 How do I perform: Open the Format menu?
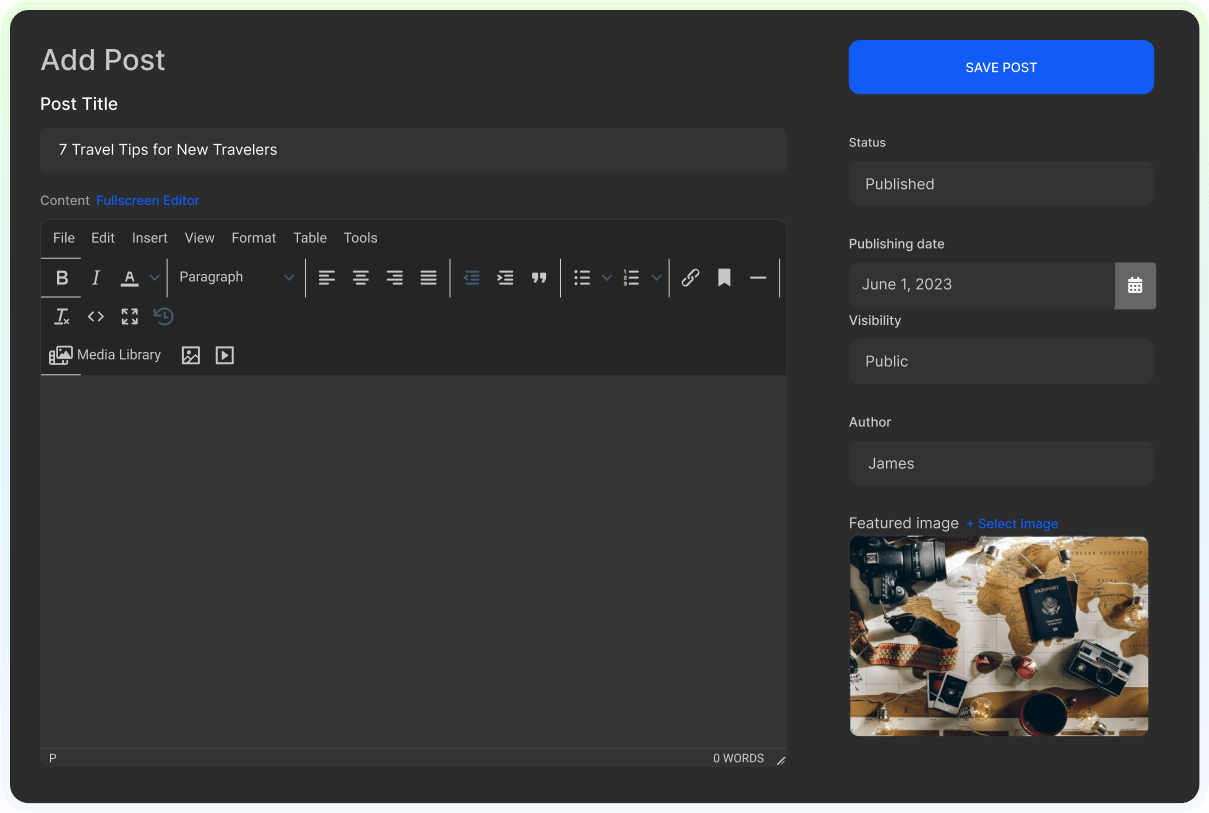253,238
